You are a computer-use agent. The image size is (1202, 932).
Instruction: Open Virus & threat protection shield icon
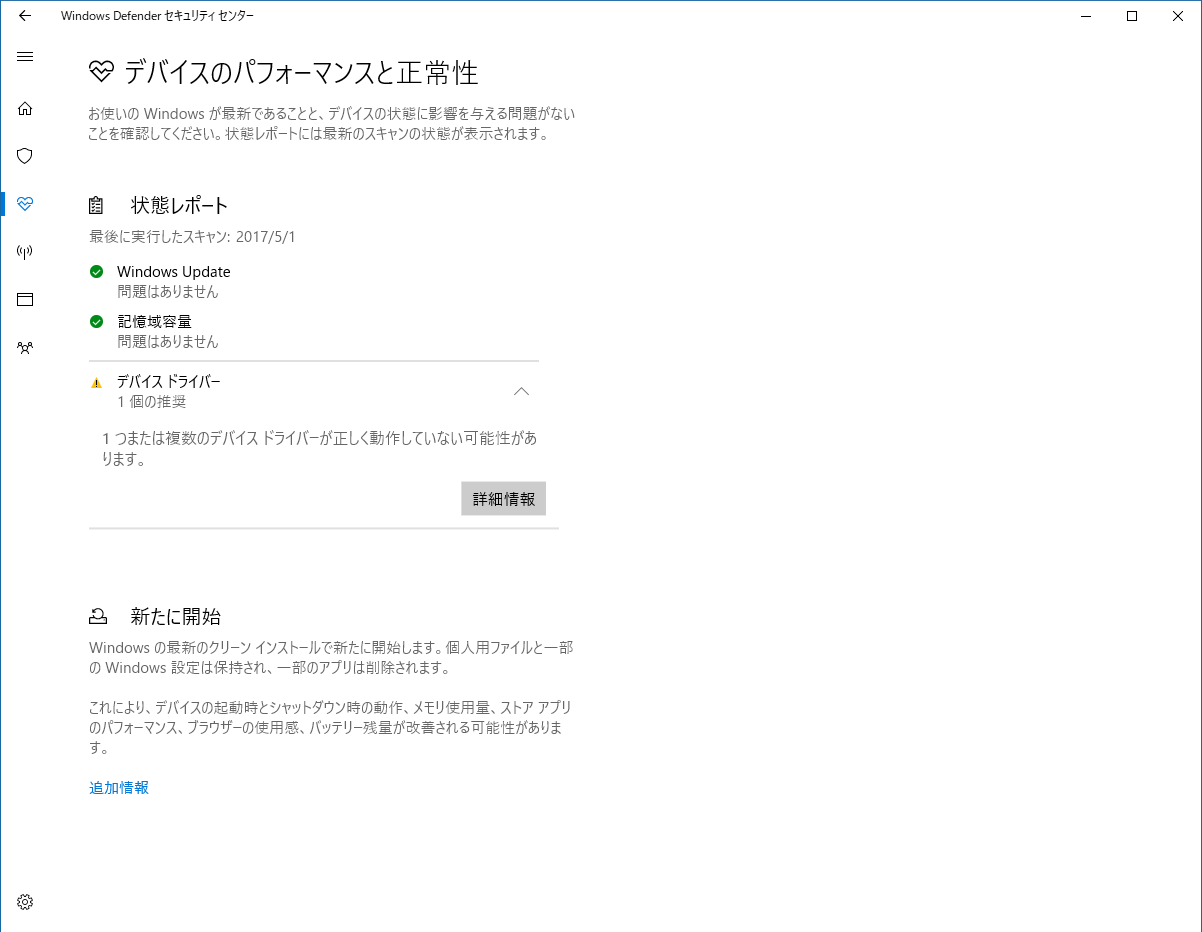tap(25, 156)
